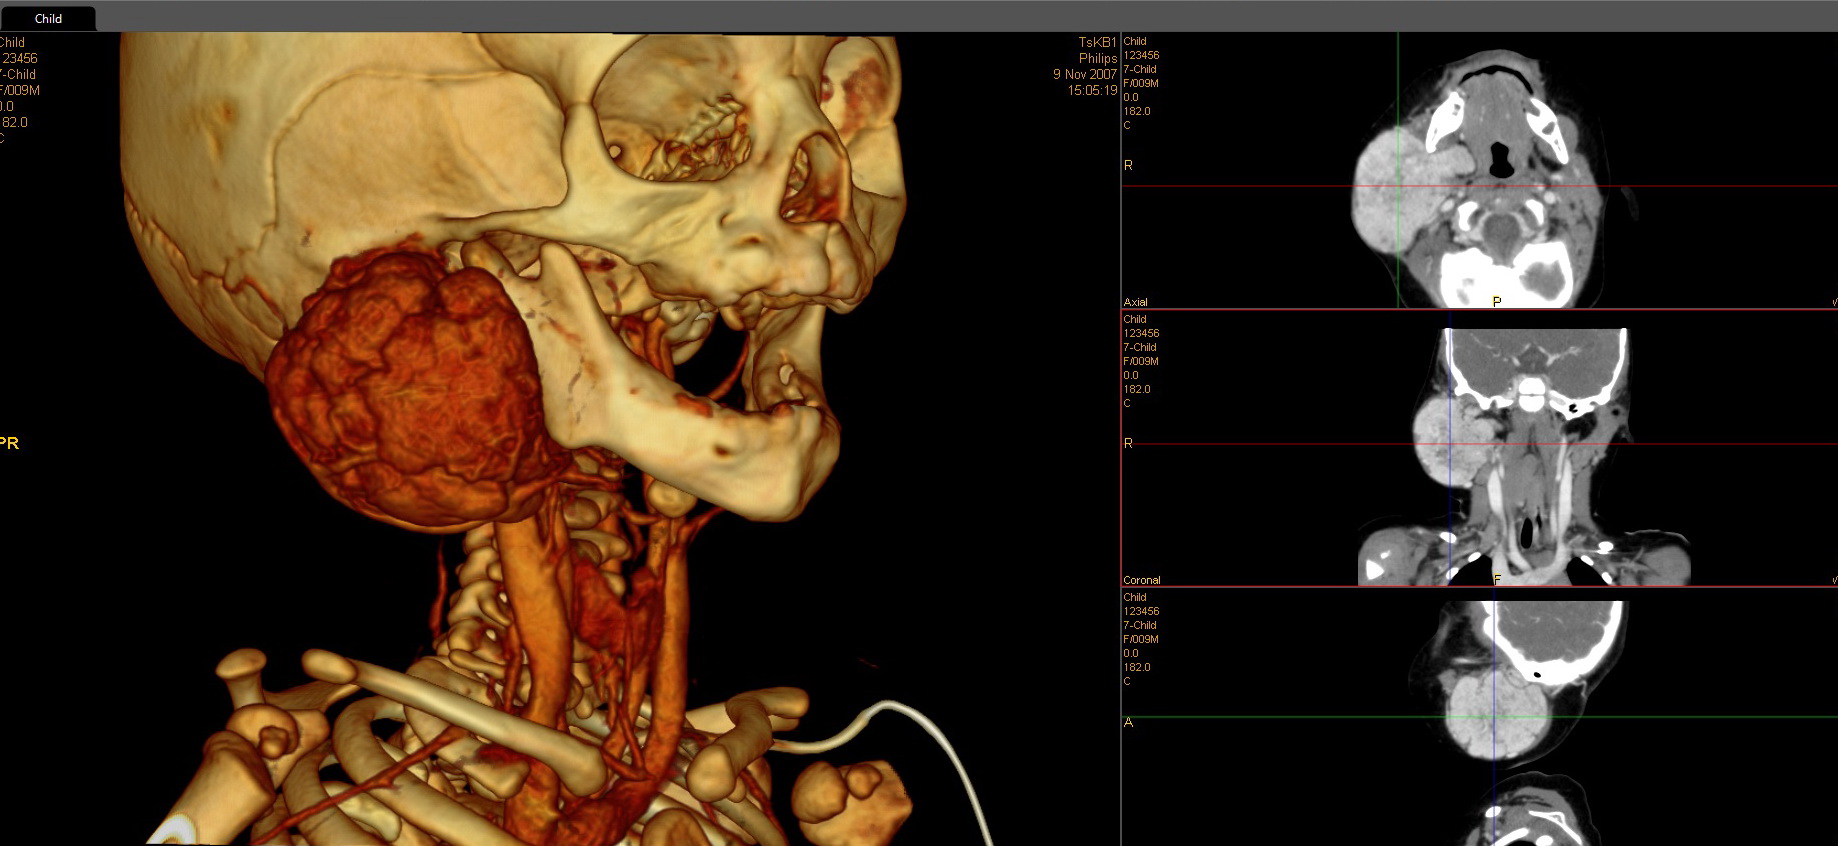Select the Coronal CT slice image
Screen dimensions: 1838x846
coord(1480,448)
